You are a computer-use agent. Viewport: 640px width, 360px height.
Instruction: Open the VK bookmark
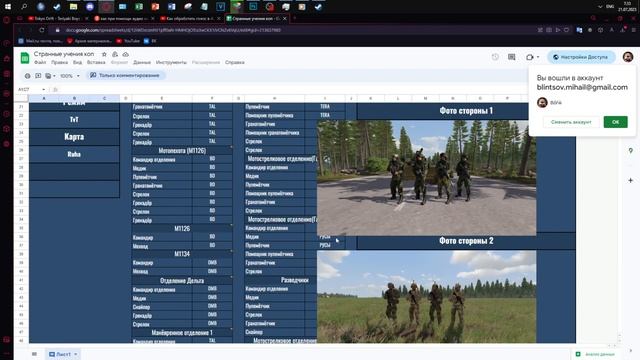tap(150, 41)
